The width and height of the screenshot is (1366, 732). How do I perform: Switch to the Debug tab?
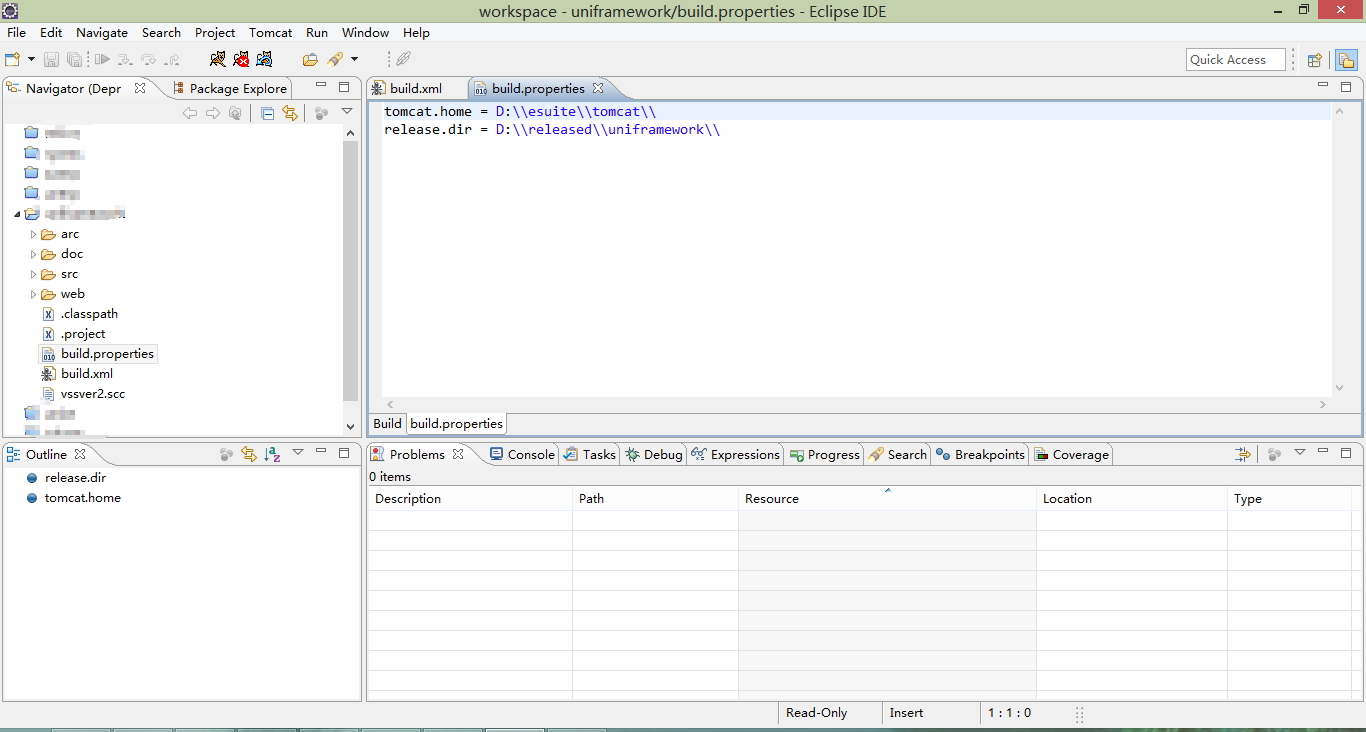coord(653,454)
